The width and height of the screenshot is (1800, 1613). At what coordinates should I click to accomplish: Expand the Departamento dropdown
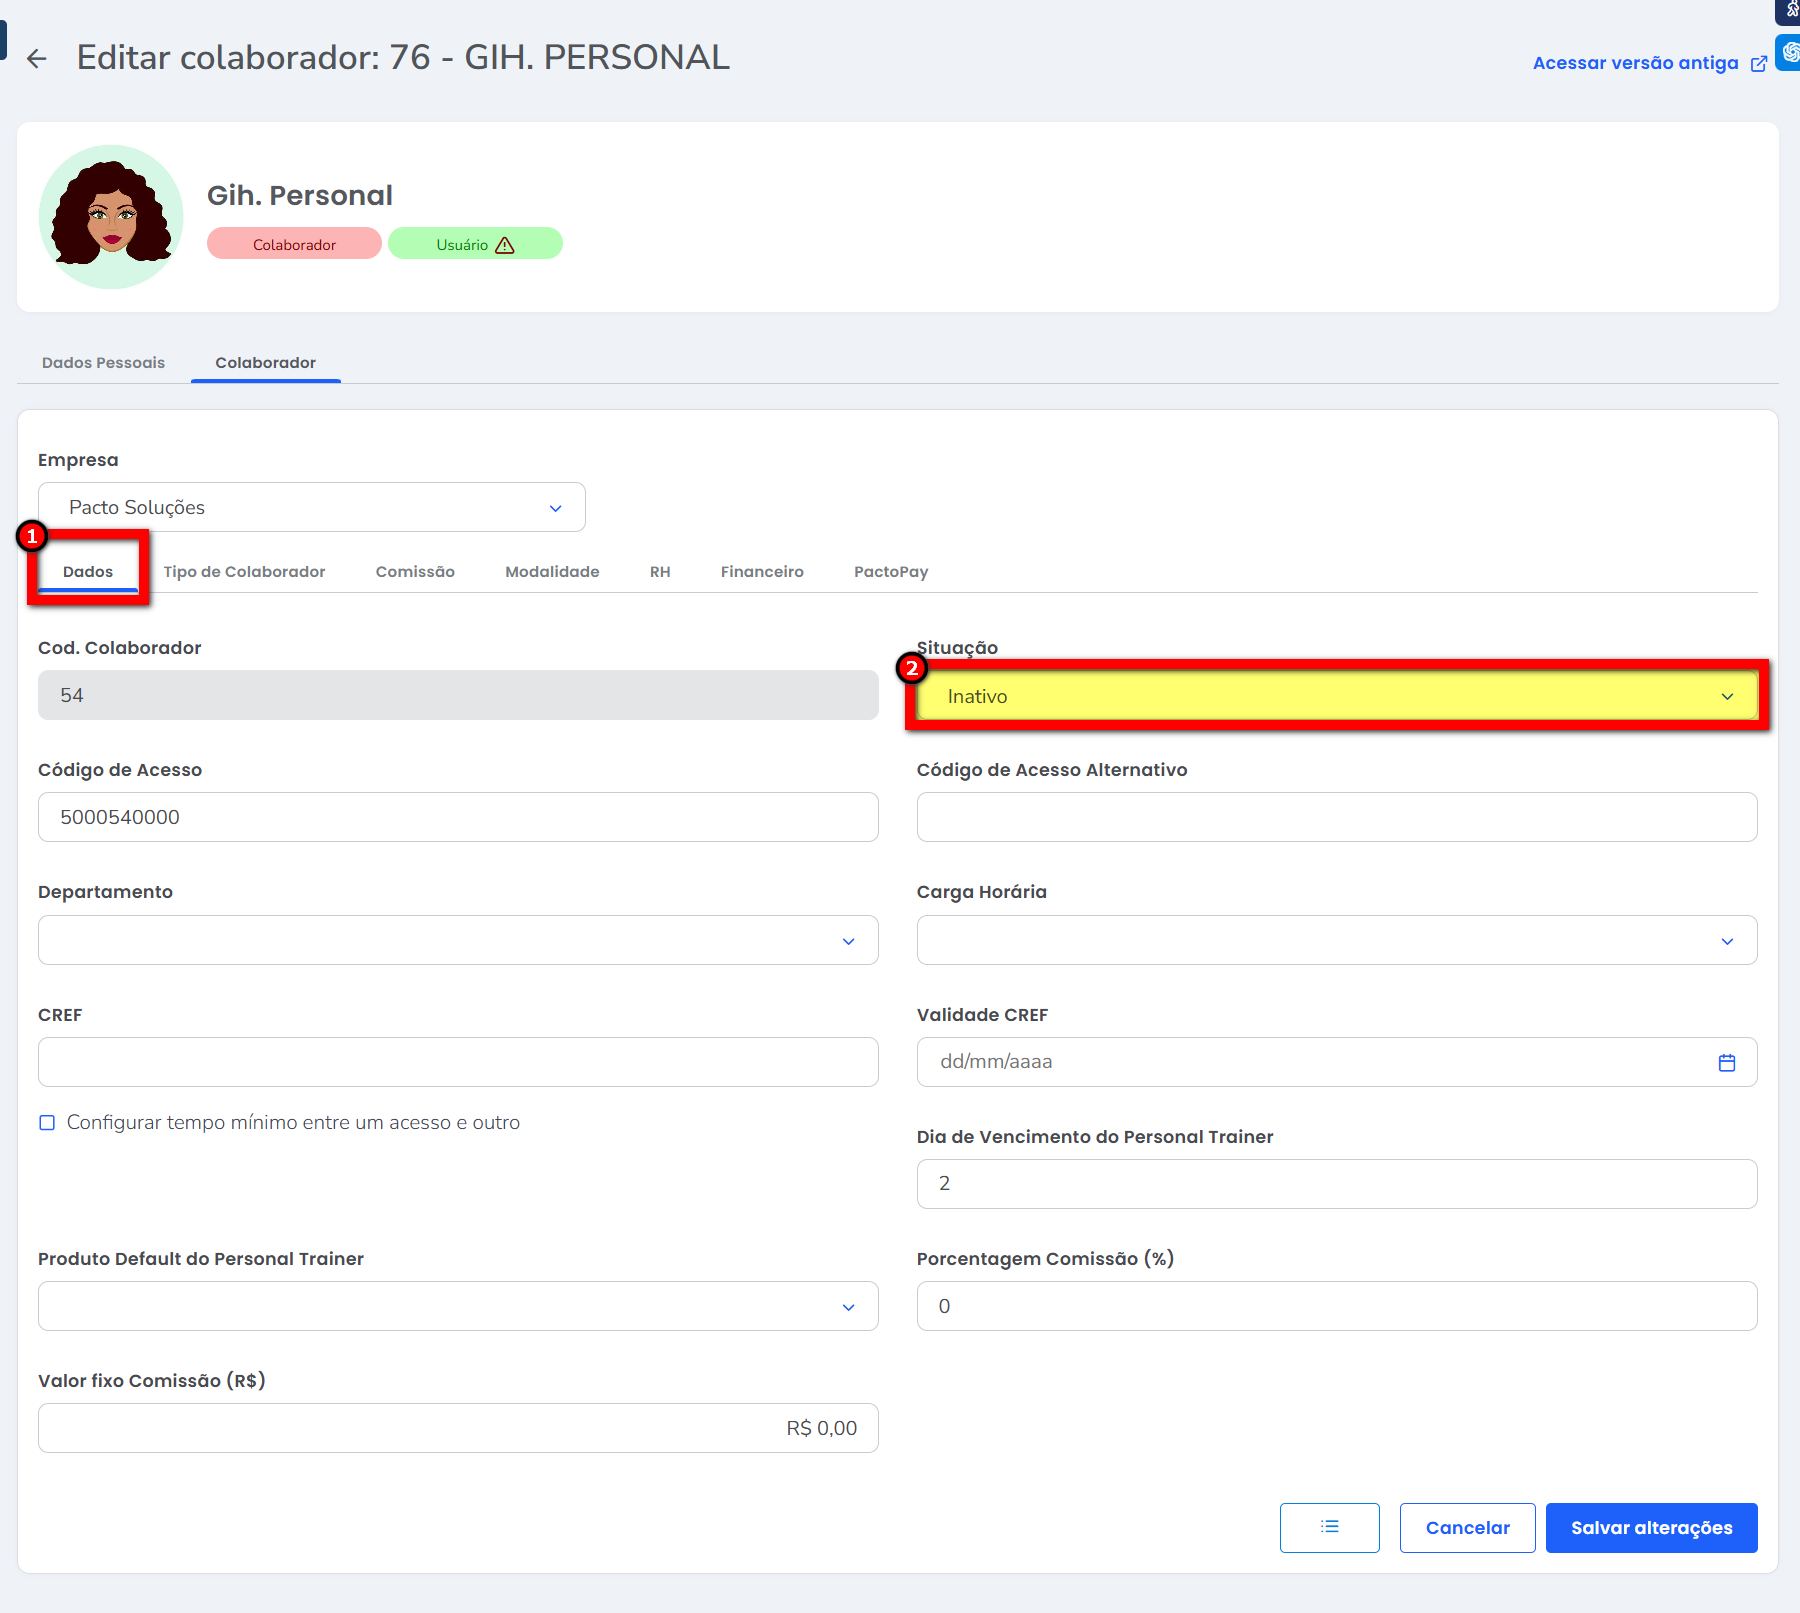[x=458, y=941]
